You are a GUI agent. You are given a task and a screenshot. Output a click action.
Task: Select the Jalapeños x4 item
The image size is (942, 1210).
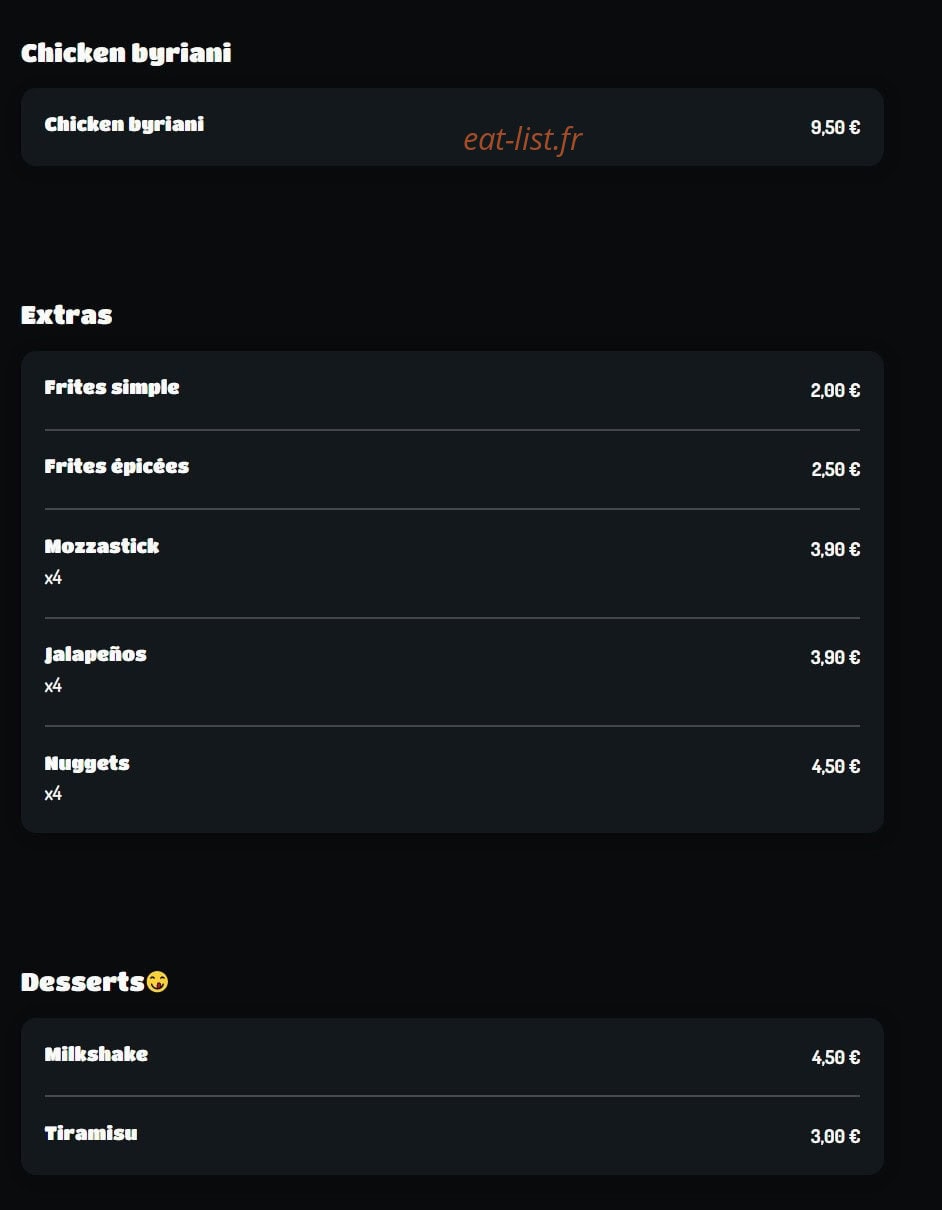[452, 671]
